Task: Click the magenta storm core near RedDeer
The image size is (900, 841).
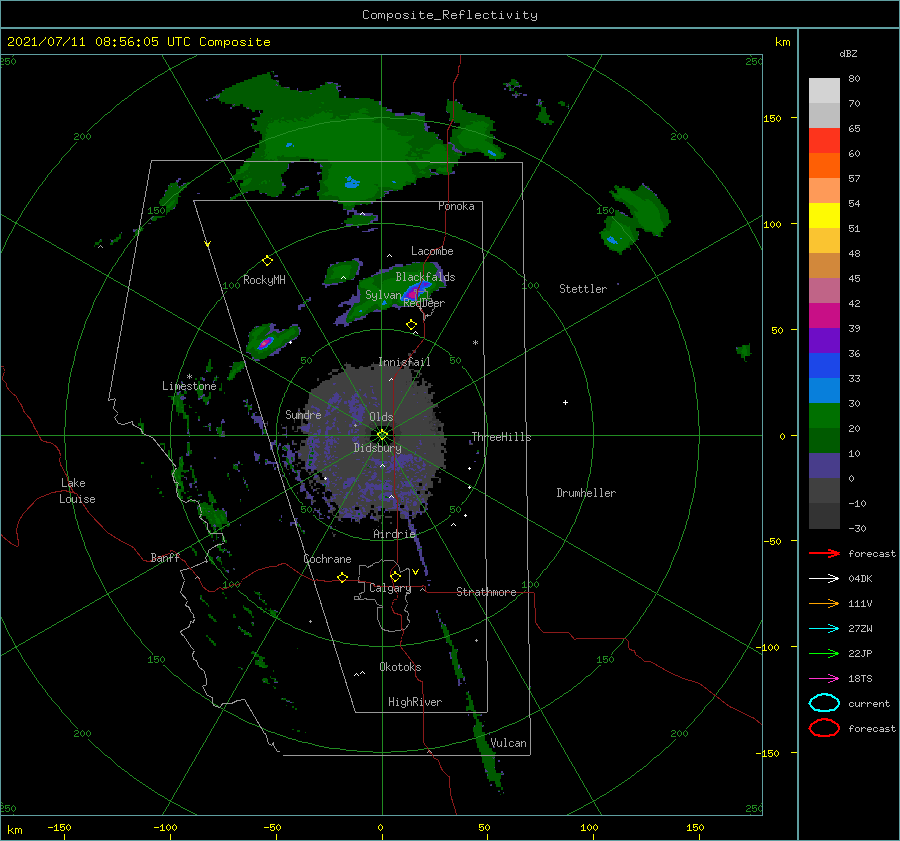Action: 411,296
